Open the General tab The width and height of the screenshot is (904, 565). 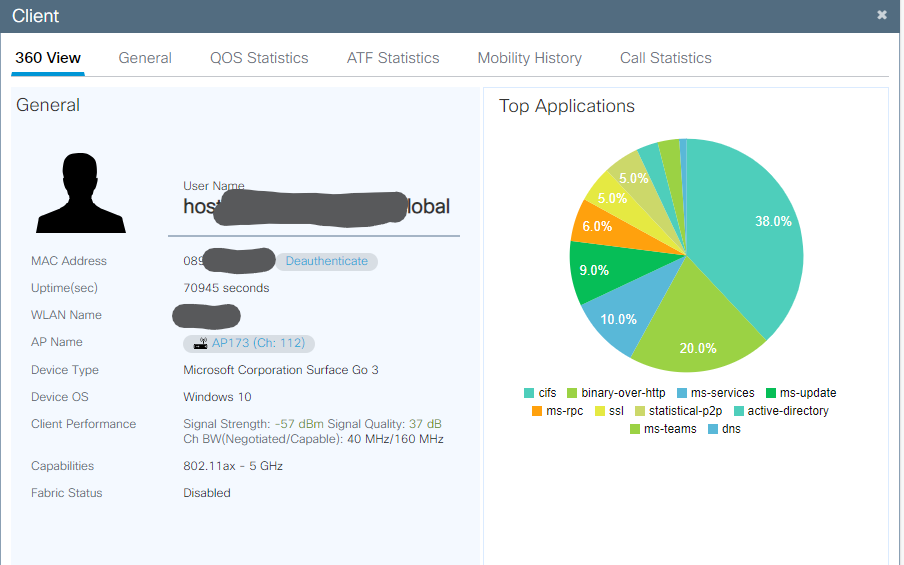click(145, 58)
